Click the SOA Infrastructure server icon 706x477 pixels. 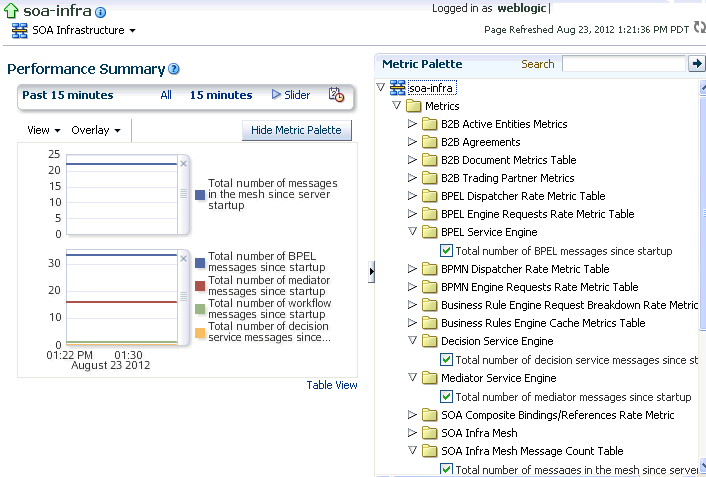(19, 31)
